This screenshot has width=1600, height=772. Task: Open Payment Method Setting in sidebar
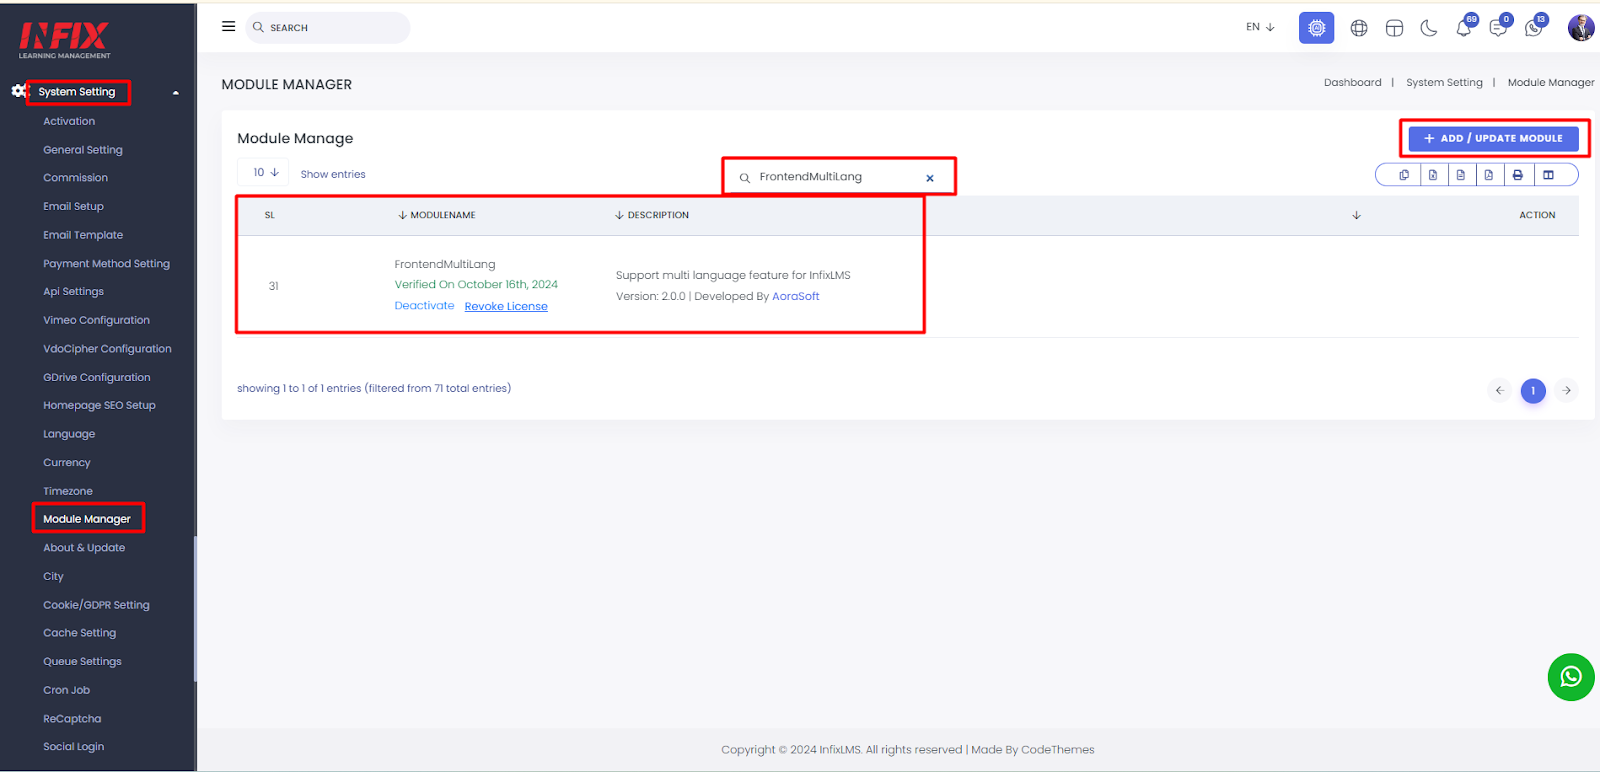coord(106,264)
